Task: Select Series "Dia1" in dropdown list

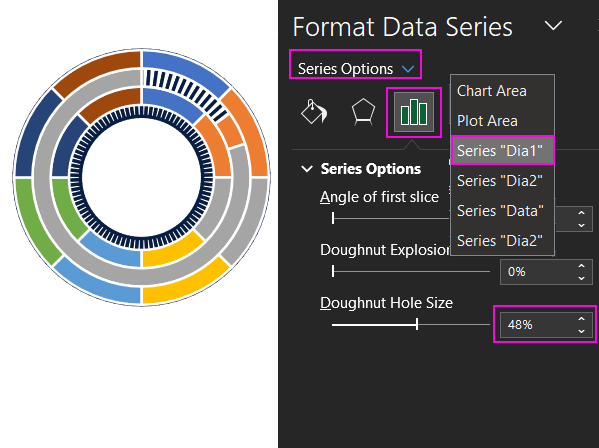Action: click(502, 150)
